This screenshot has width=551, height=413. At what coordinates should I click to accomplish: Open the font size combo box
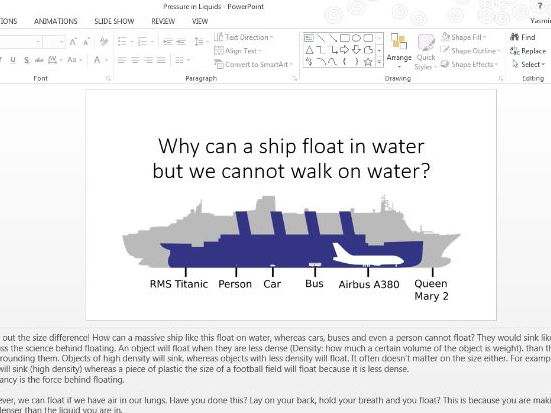54,42
